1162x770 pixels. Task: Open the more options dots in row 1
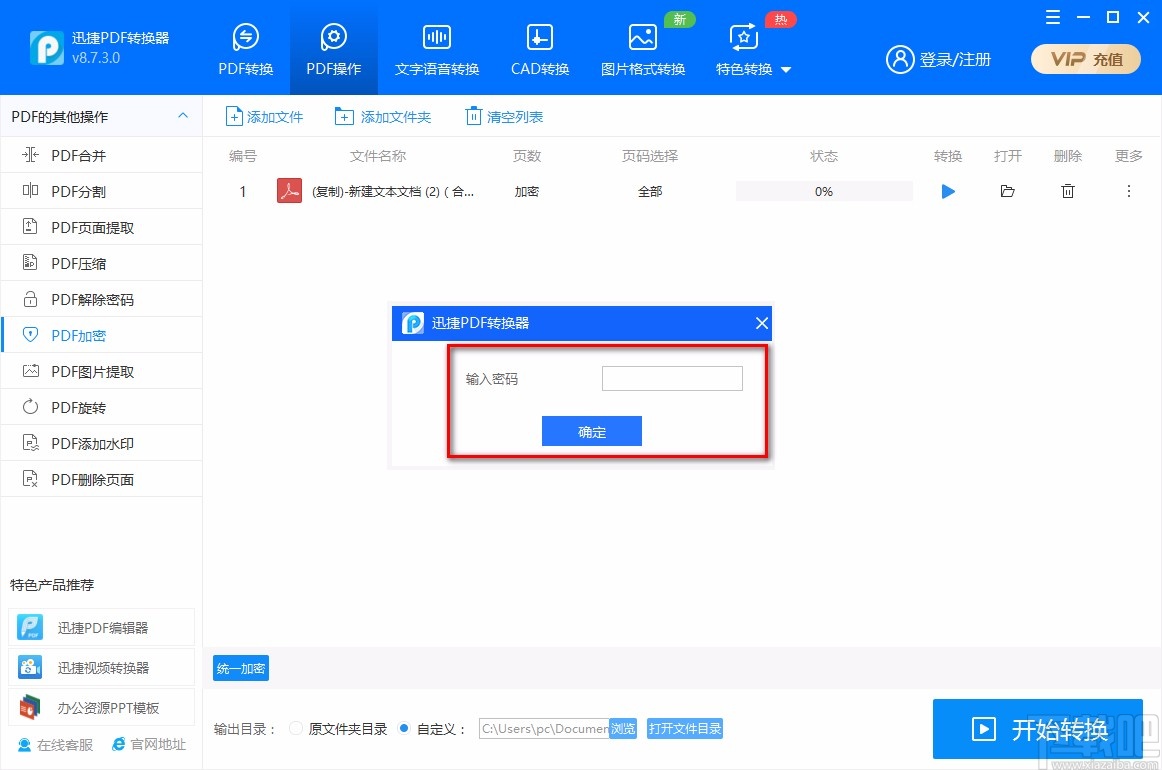click(1129, 191)
